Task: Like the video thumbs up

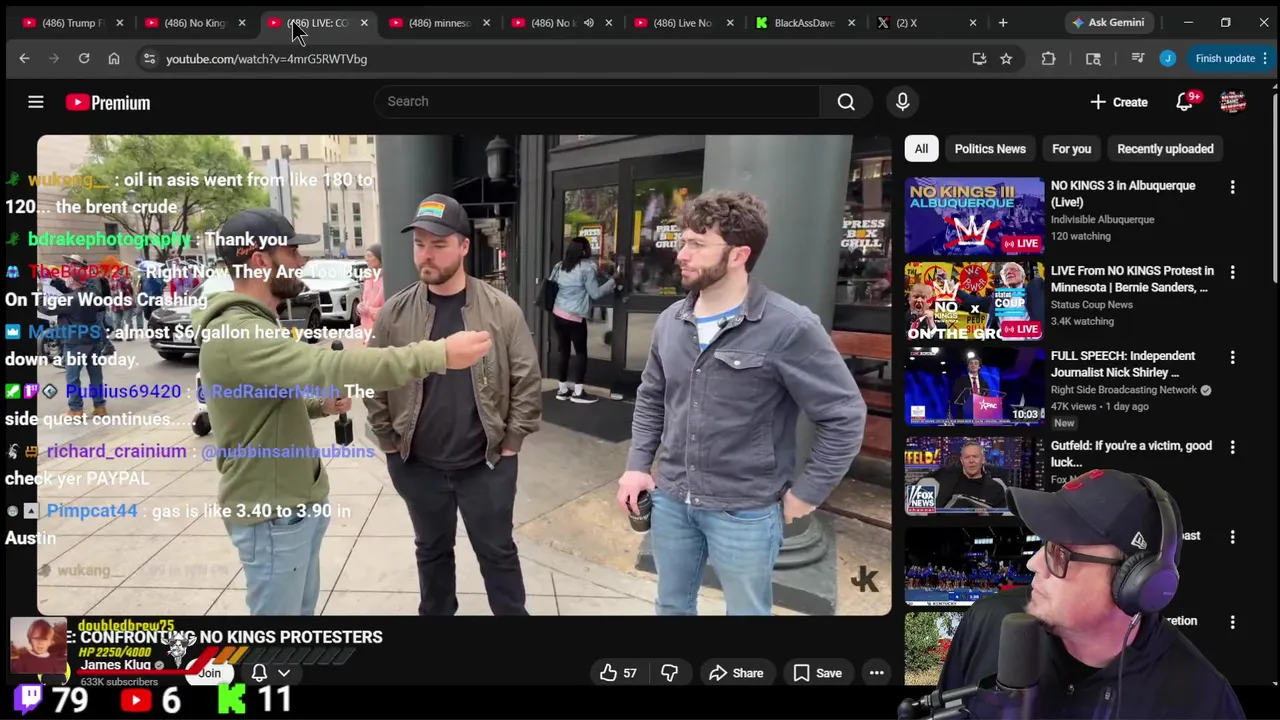Action: point(617,673)
